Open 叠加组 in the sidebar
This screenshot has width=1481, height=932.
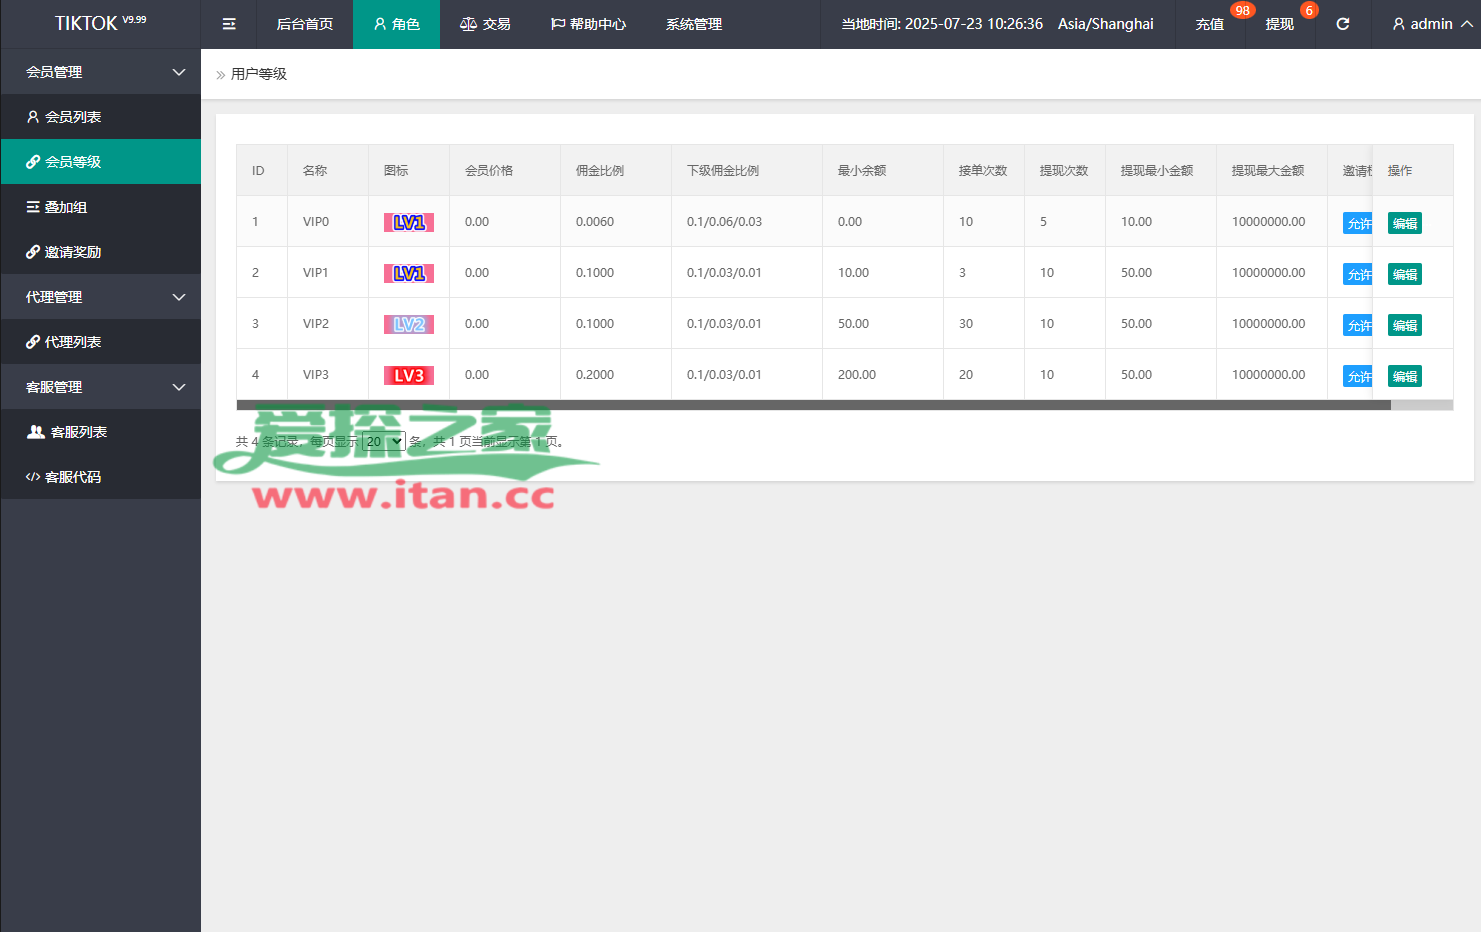pos(100,207)
